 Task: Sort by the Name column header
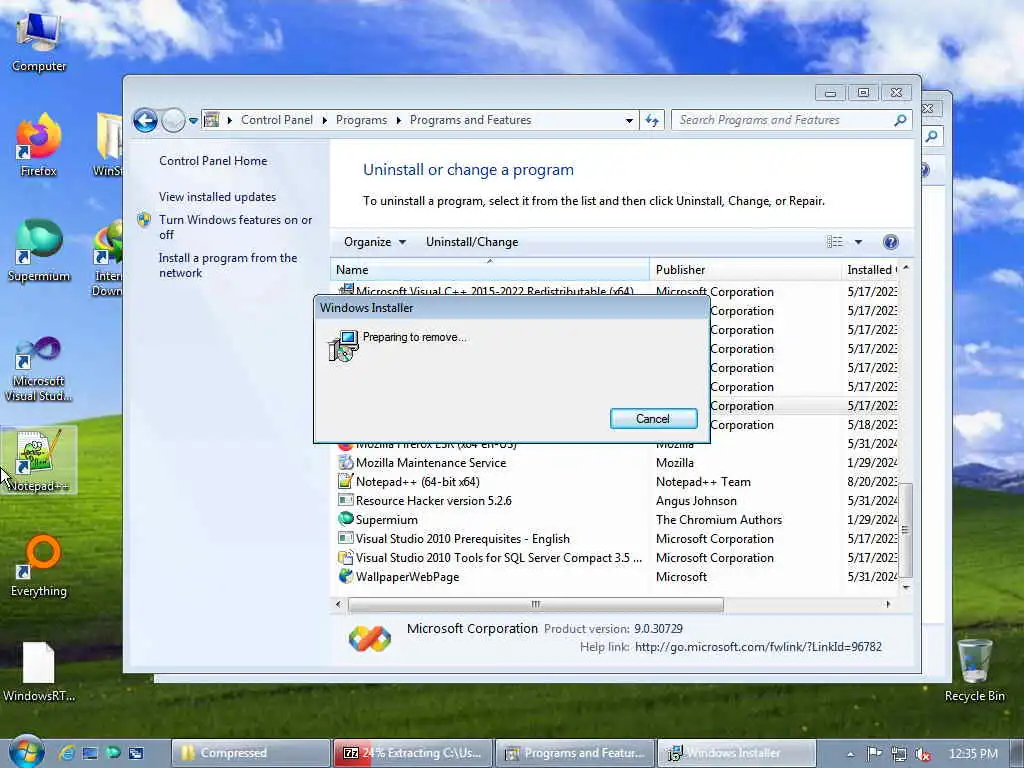(x=490, y=270)
